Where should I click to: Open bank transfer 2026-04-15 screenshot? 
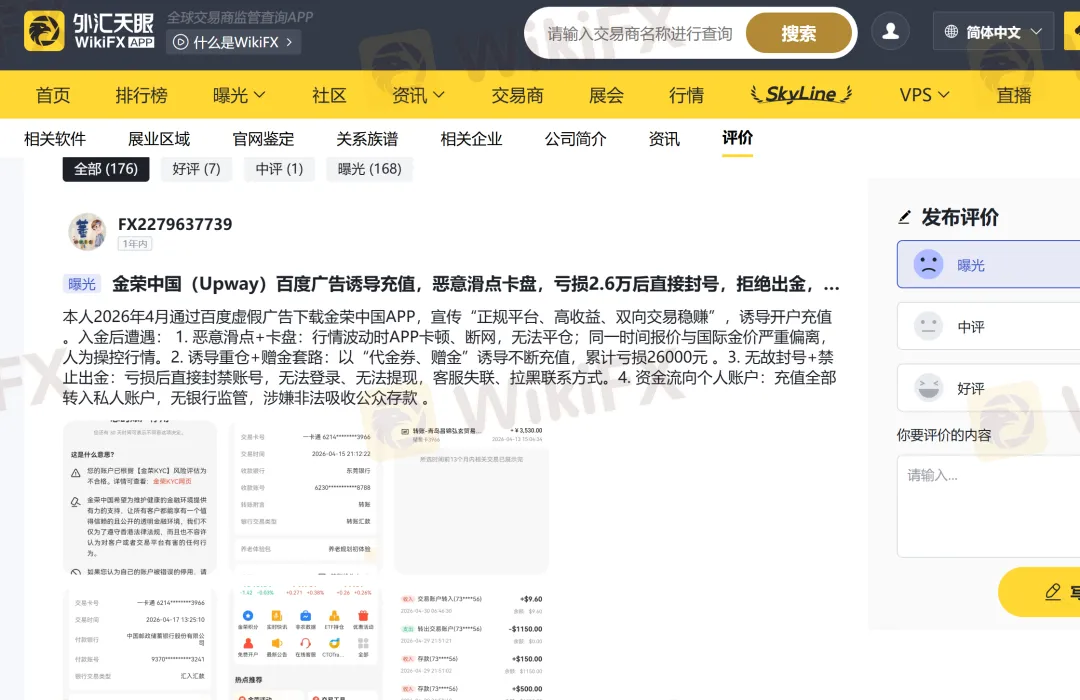click(305, 497)
